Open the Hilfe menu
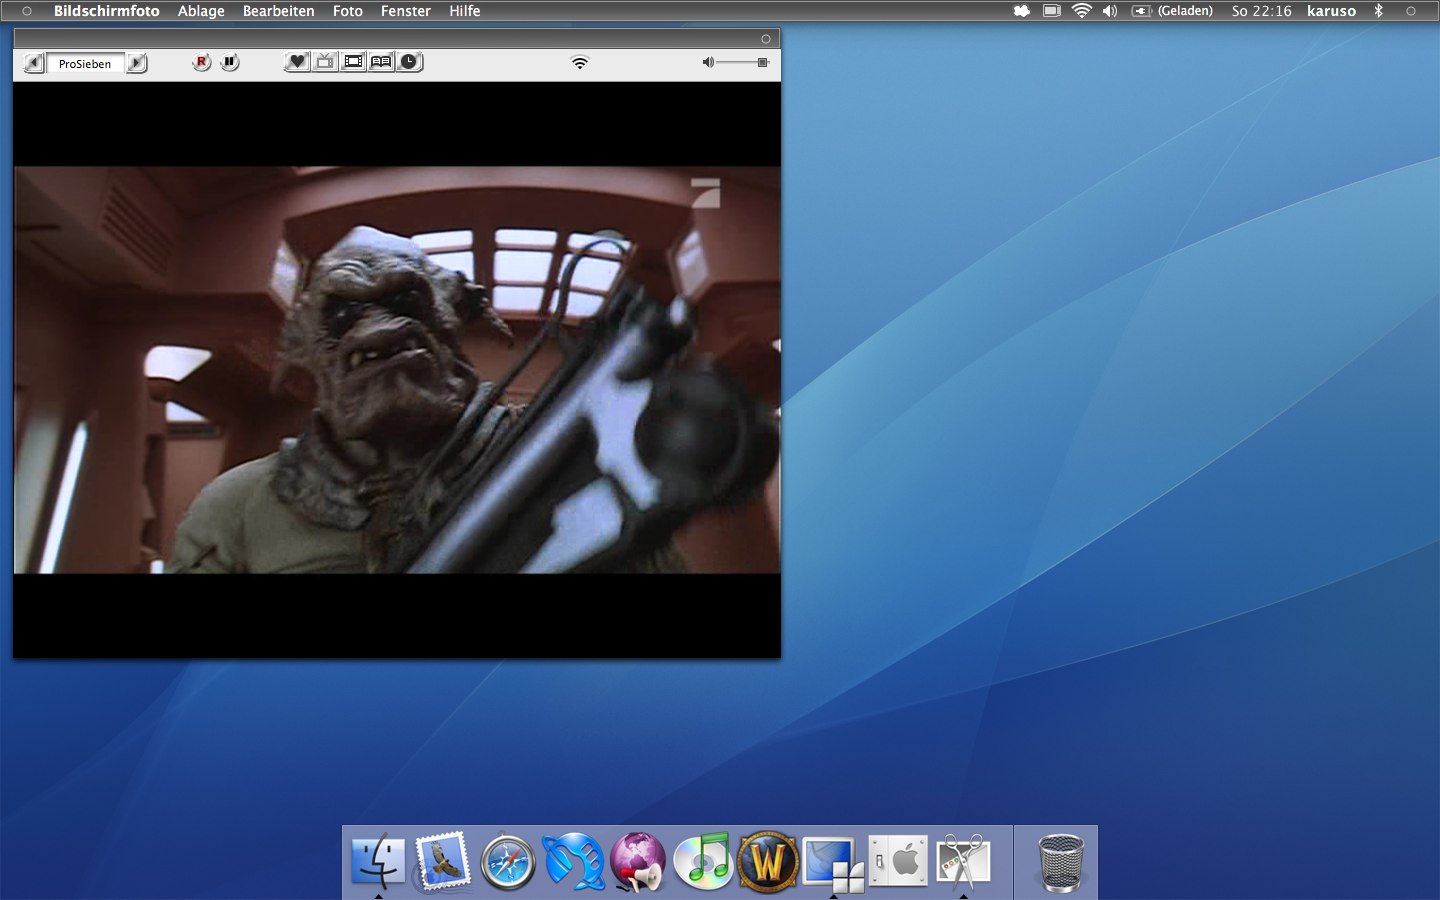This screenshot has height=900, width=1440. point(464,11)
